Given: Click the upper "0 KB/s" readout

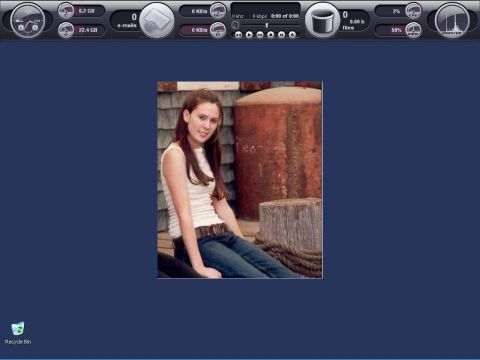Looking at the screenshot, I should pyautogui.click(x=199, y=11).
